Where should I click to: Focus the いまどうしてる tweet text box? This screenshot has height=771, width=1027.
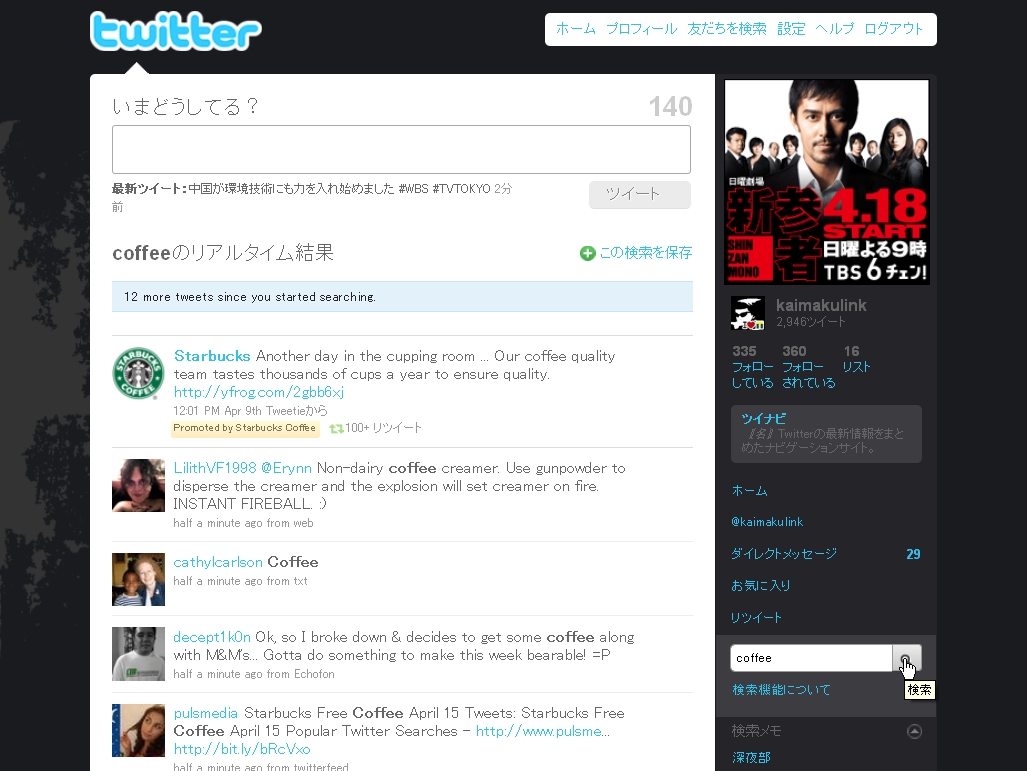click(401, 149)
